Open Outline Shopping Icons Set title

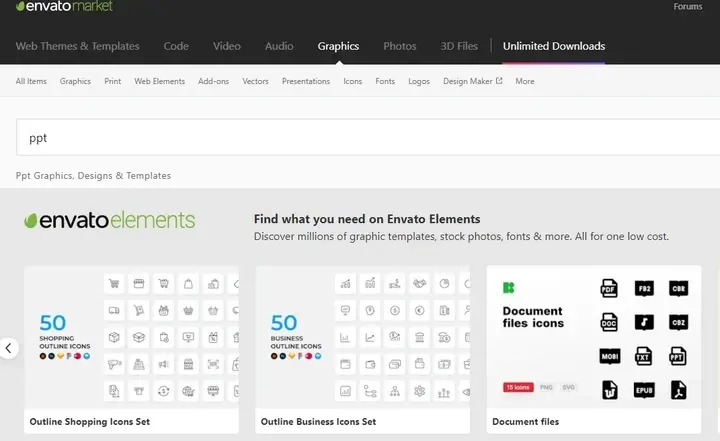click(x=90, y=421)
